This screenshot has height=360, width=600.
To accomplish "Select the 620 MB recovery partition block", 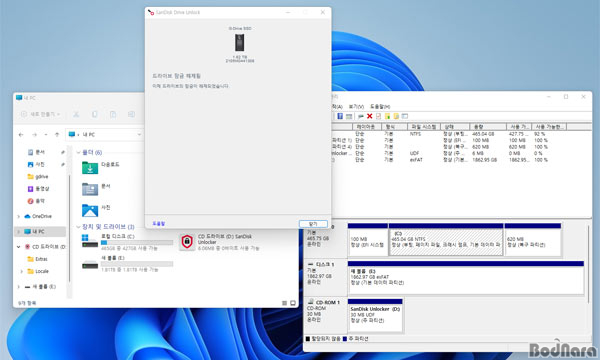I will point(533,240).
